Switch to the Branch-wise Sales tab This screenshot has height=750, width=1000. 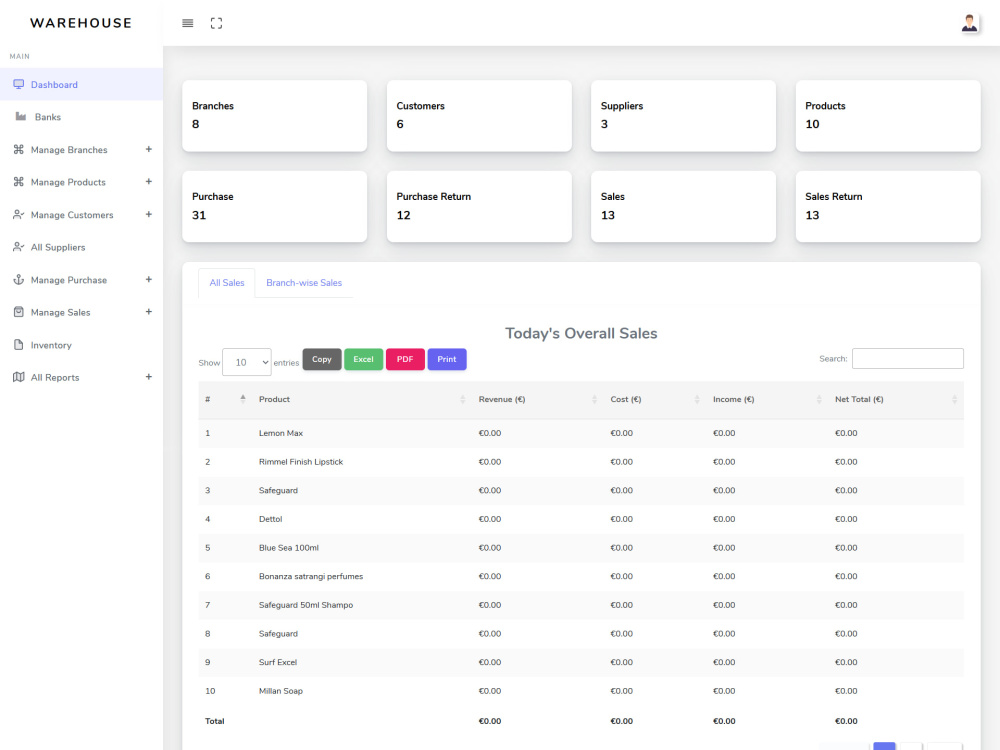304,283
